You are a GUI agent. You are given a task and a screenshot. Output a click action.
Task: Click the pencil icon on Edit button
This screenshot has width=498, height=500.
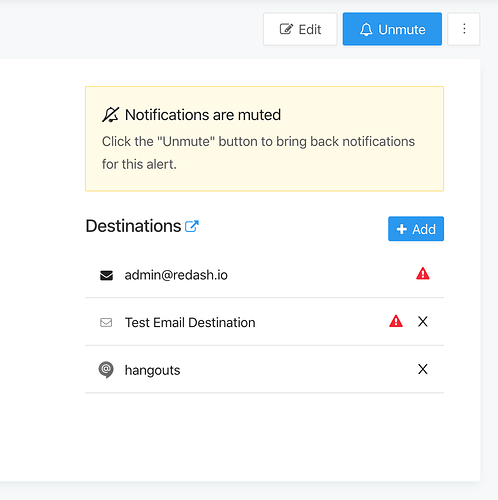(x=286, y=29)
